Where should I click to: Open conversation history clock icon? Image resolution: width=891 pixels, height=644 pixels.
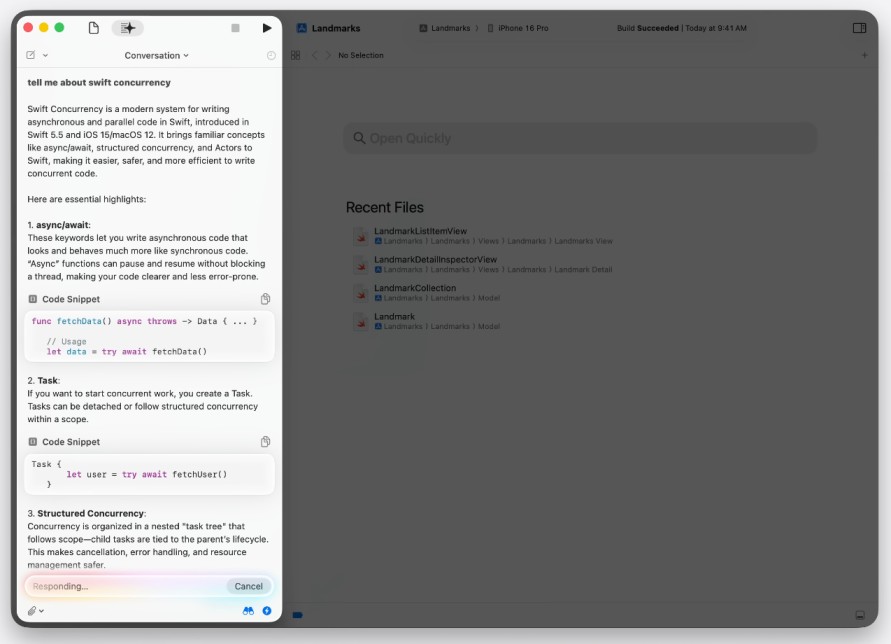pyautogui.click(x=271, y=55)
